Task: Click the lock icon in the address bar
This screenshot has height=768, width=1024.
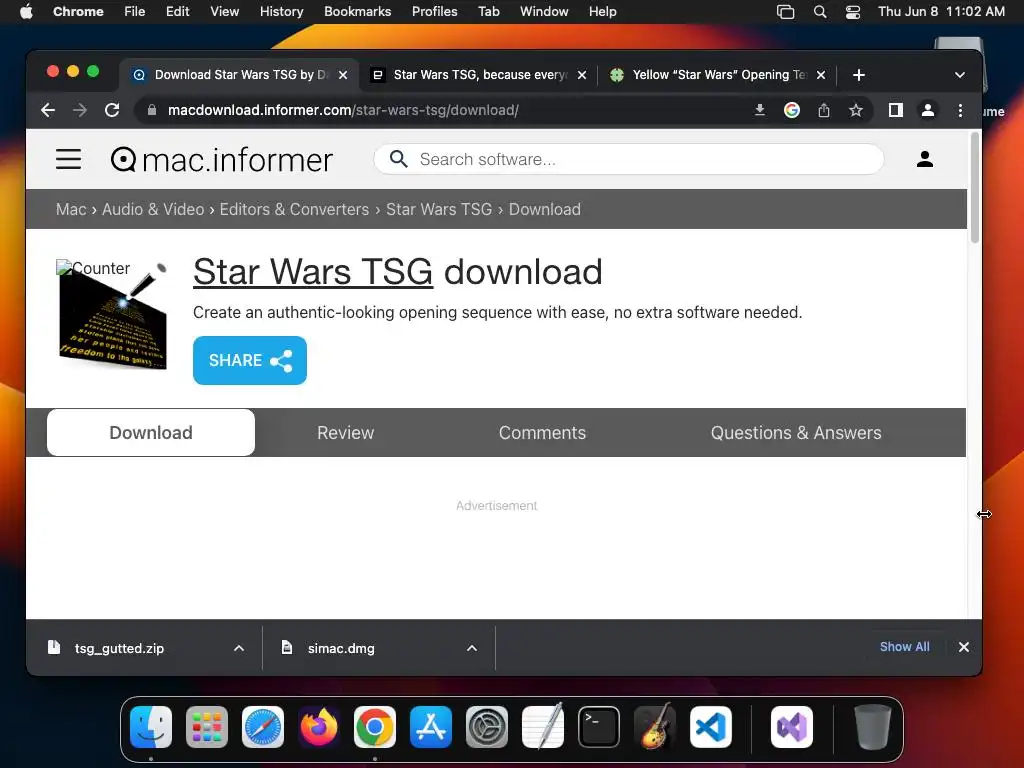Action: (152, 110)
